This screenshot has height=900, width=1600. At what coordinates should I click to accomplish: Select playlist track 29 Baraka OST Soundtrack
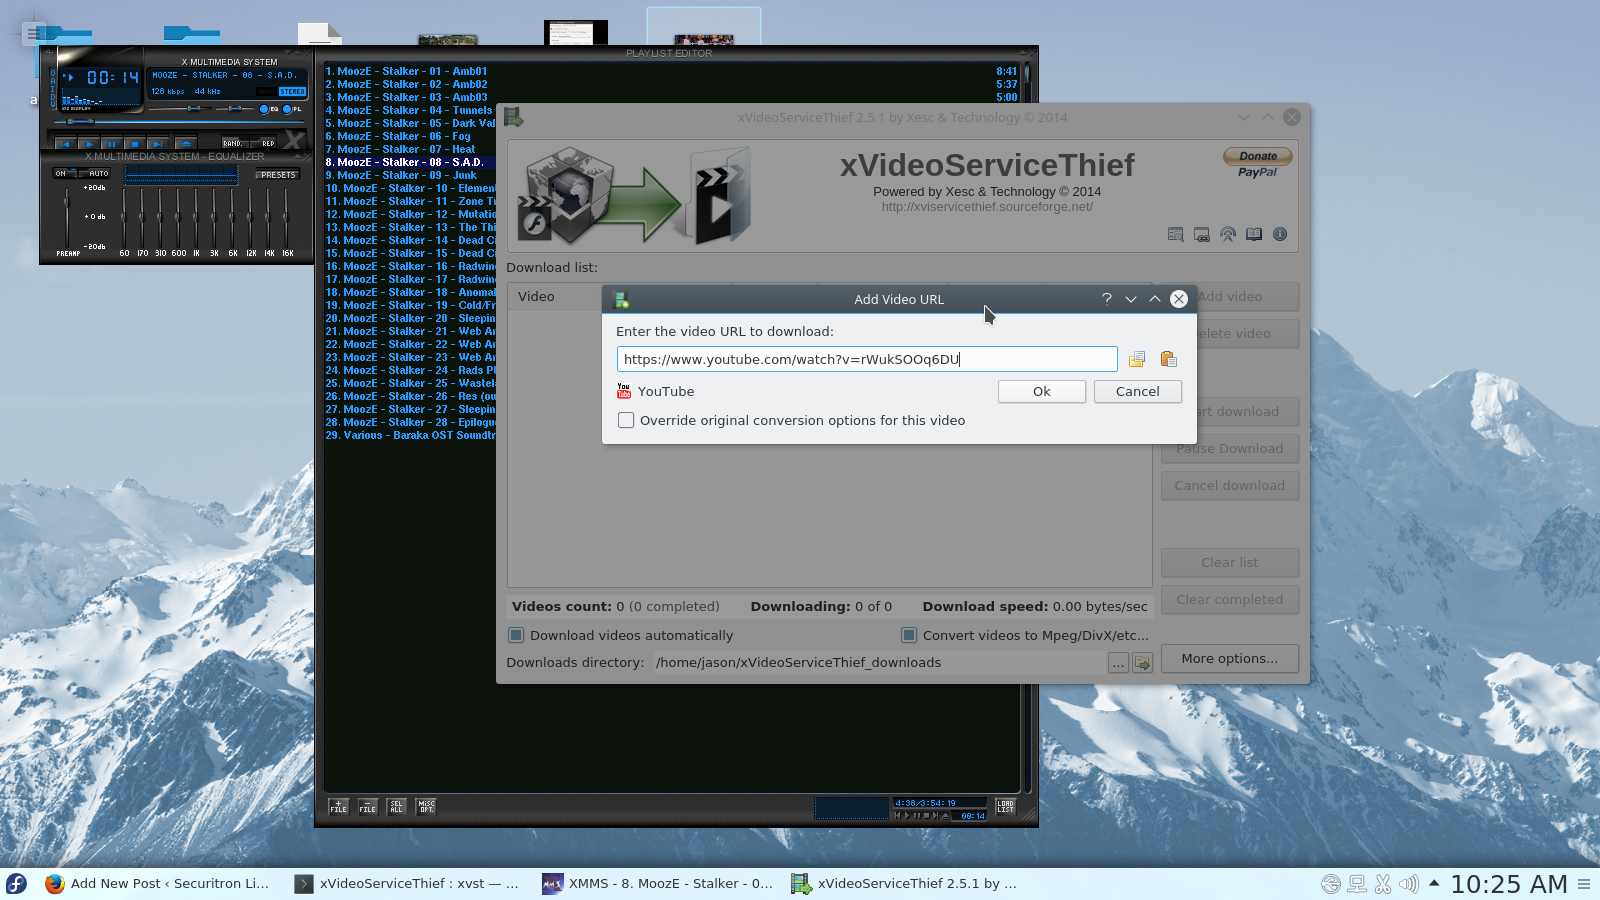410,435
